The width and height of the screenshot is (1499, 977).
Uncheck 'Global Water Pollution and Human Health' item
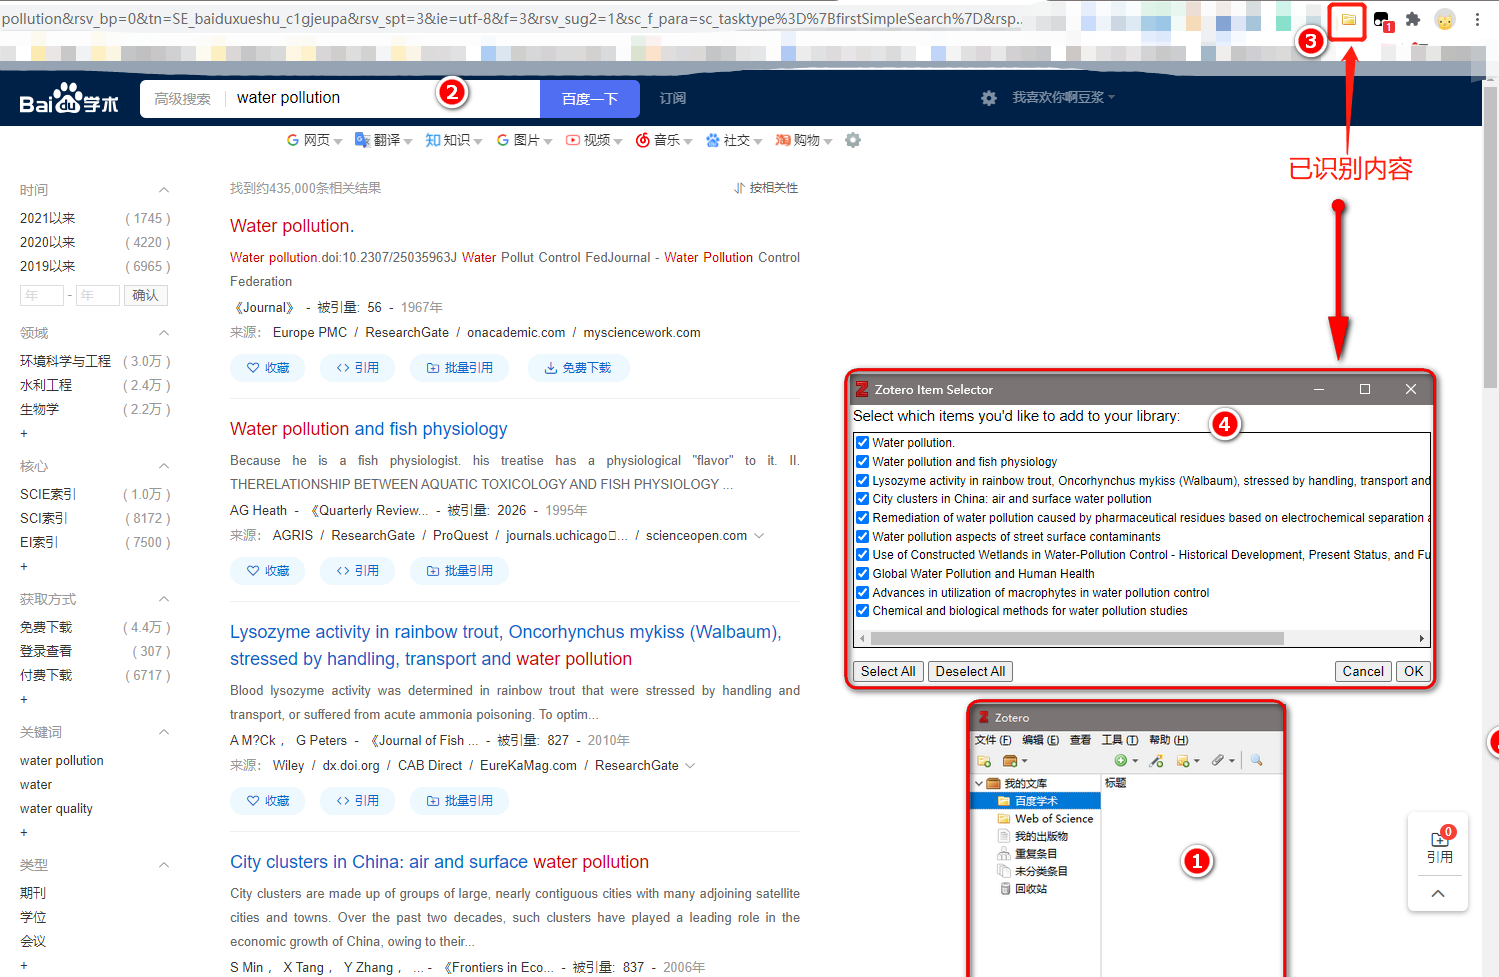(862, 574)
